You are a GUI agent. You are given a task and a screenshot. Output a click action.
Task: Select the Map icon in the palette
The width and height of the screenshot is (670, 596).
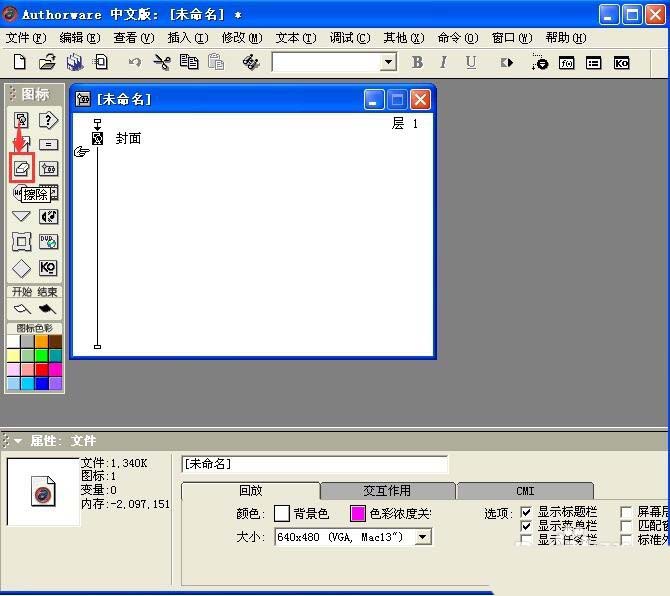tap(48, 169)
